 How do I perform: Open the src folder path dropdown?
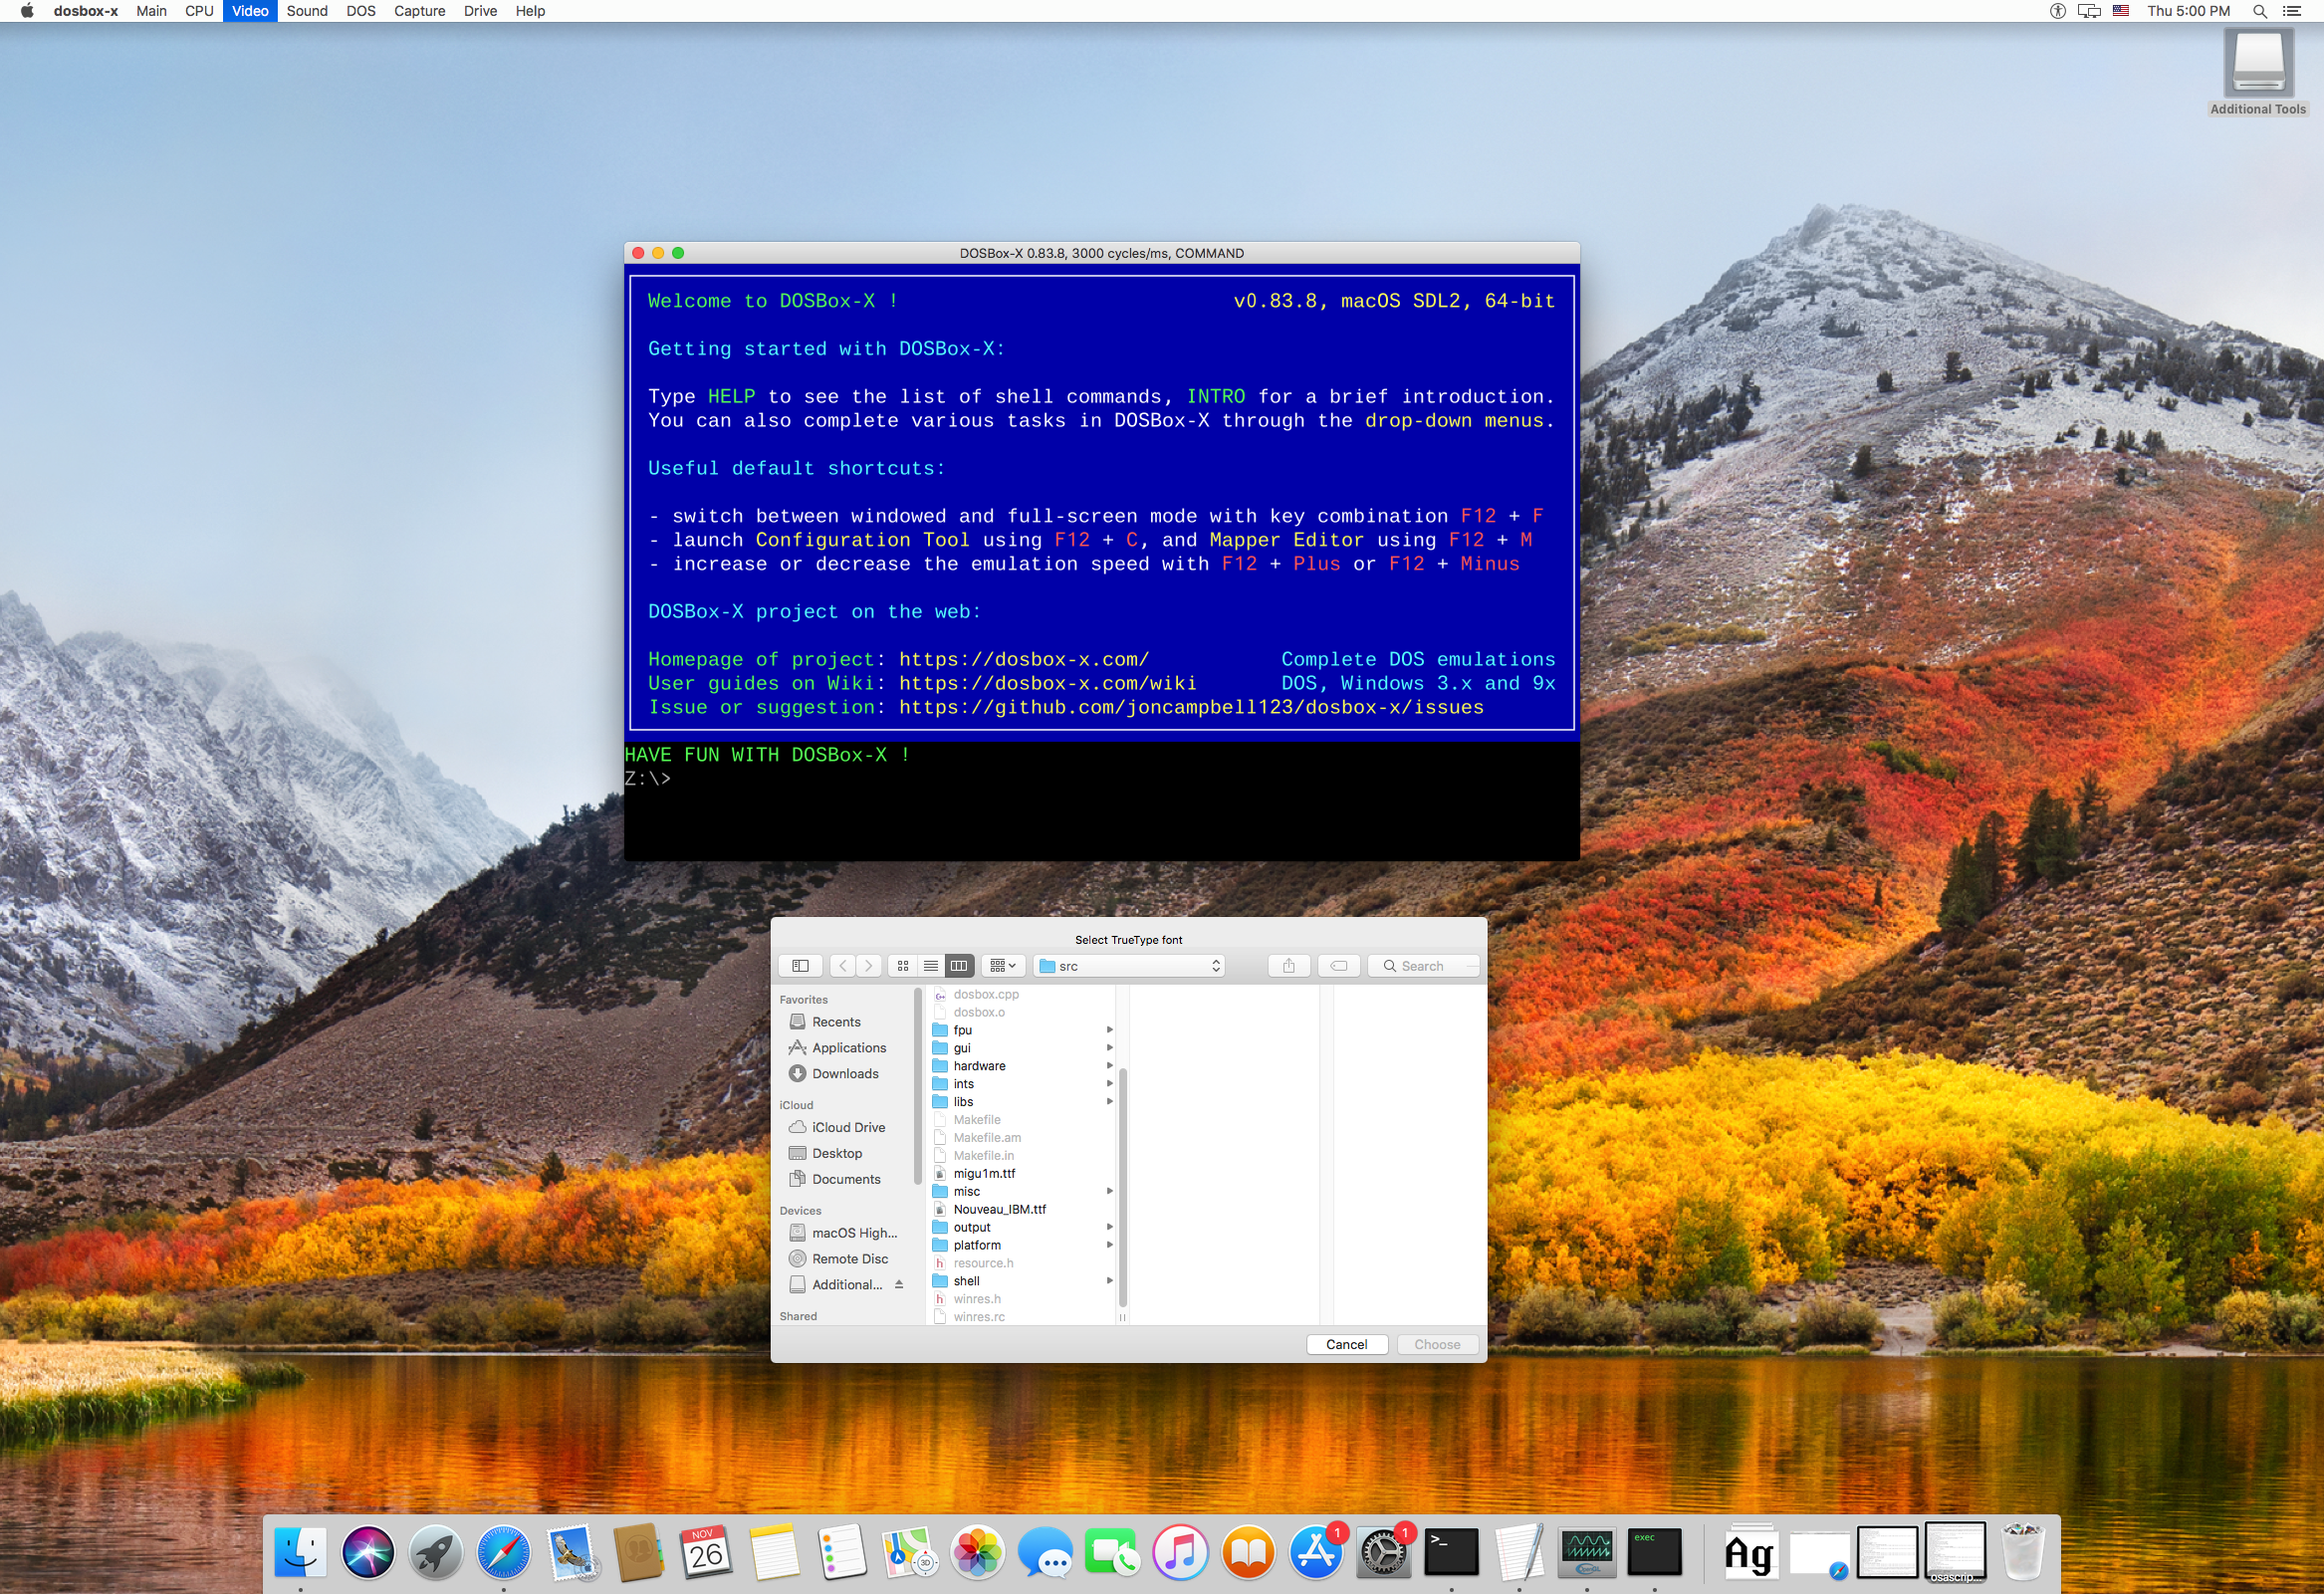click(1129, 966)
